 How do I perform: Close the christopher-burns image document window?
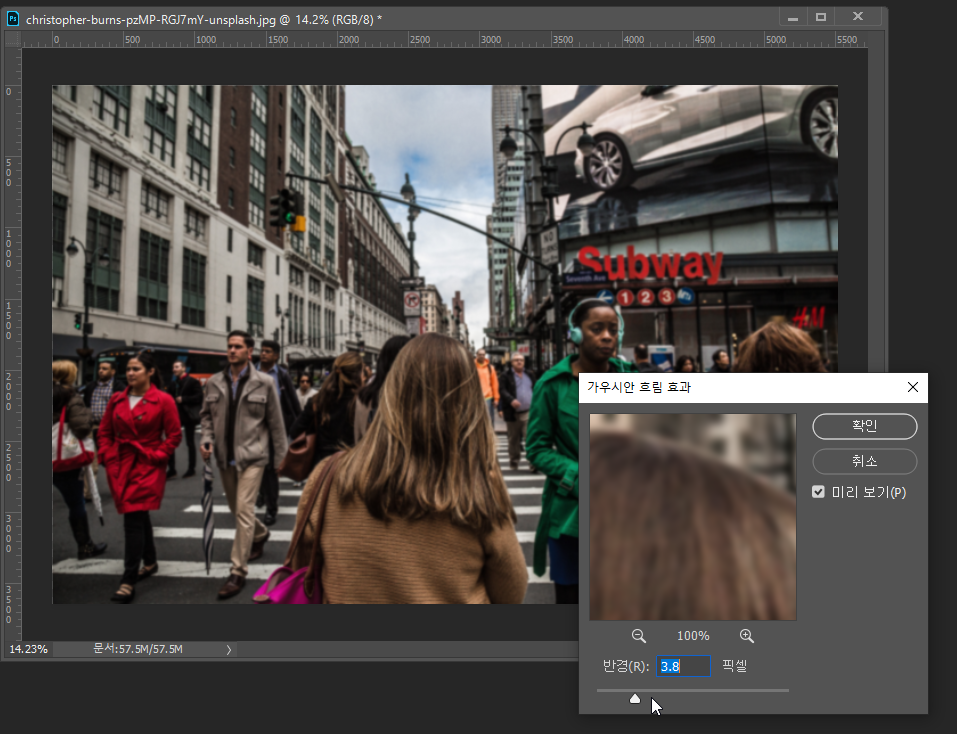point(858,18)
